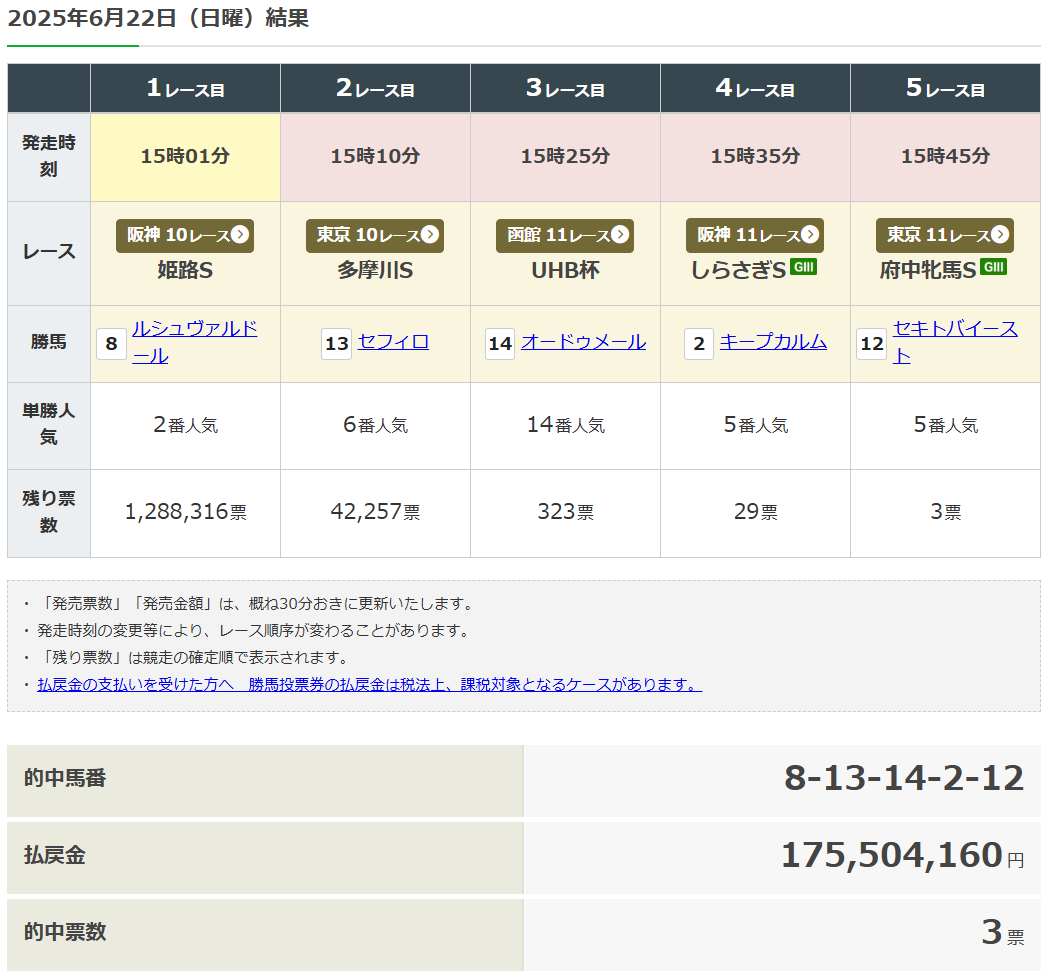Click the 15時45分 start time cell

[945, 157]
